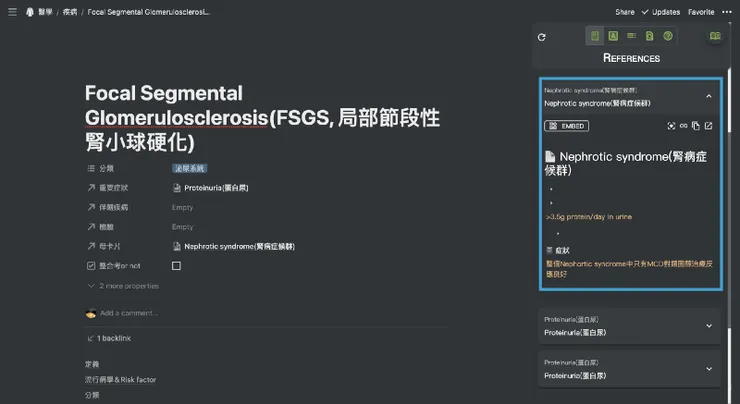Open the Focal Segmental Glomerulosclerosis breadcrumb item
The width and height of the screenshot is (740, 404).
(149, 12)
